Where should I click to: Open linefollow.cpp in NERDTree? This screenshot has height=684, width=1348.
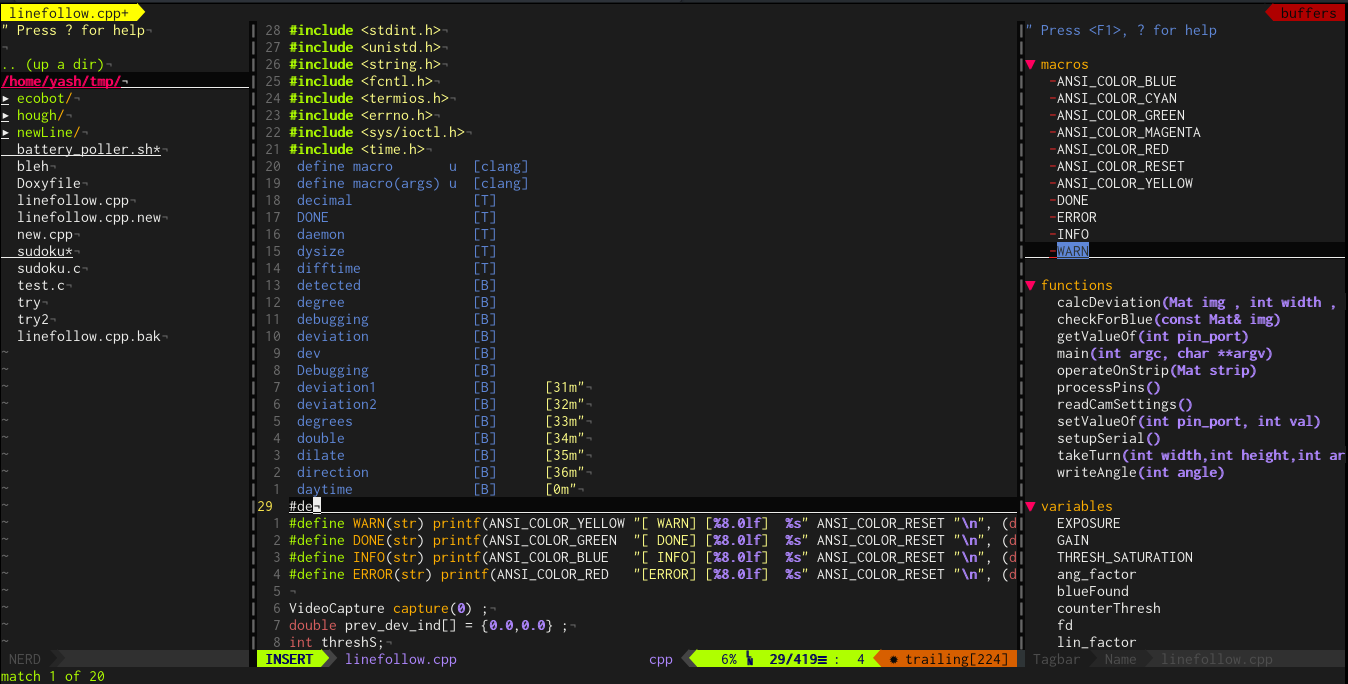click(x=73, y=200)
